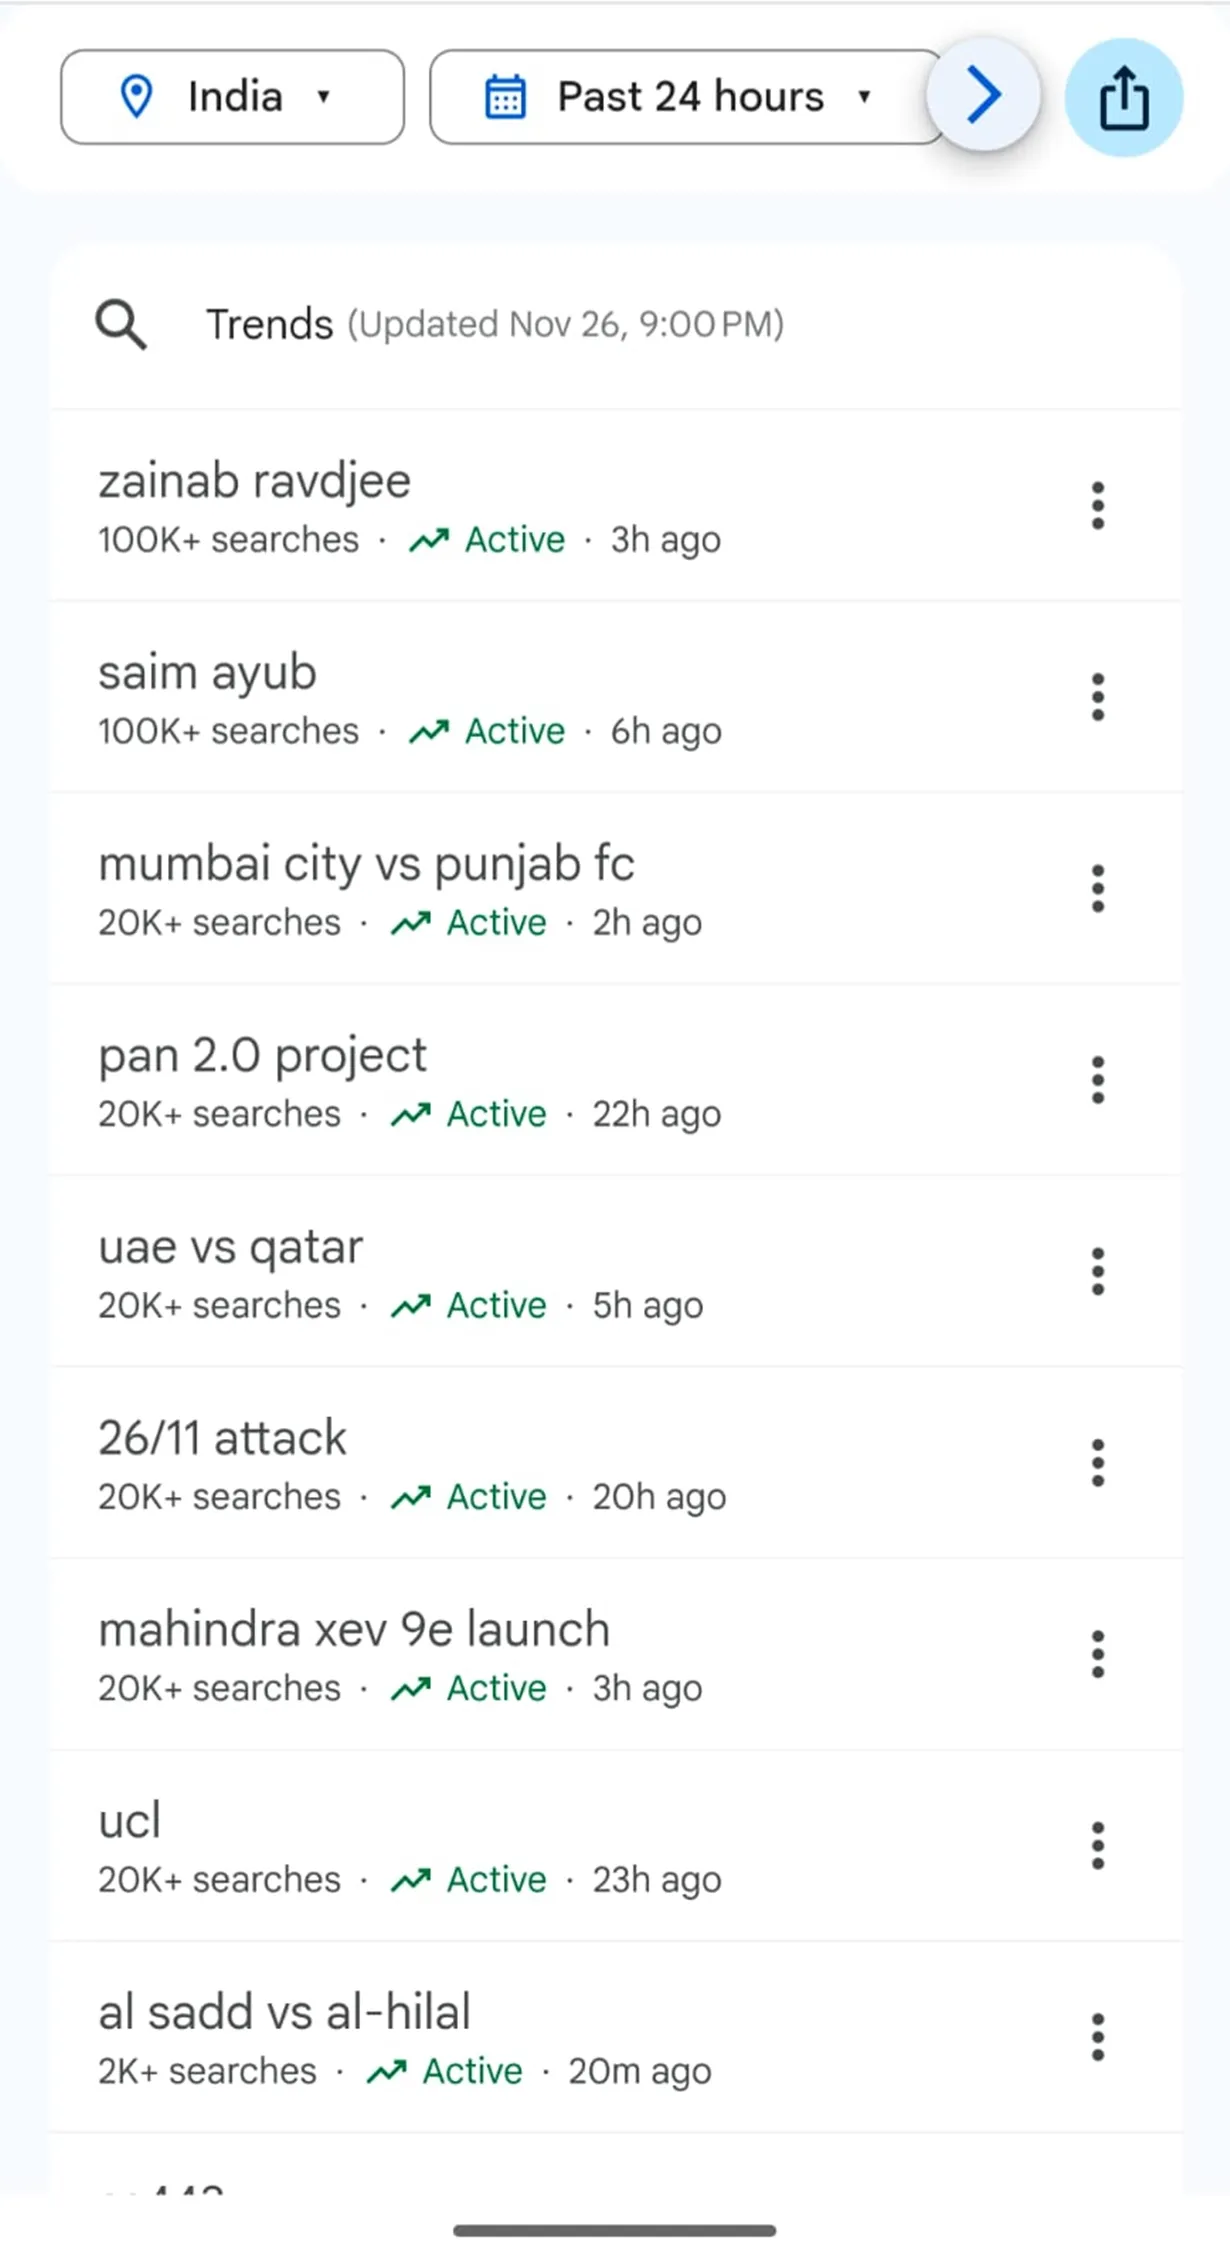
Task: Click the calendar icon in time filter
Action: [x=505, y=97]
